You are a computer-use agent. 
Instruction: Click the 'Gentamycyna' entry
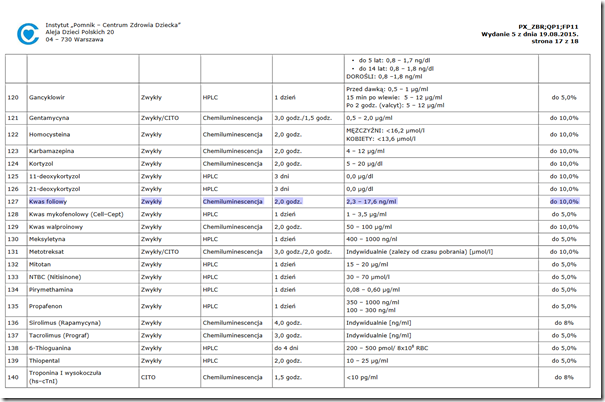(x=49, y=118)
